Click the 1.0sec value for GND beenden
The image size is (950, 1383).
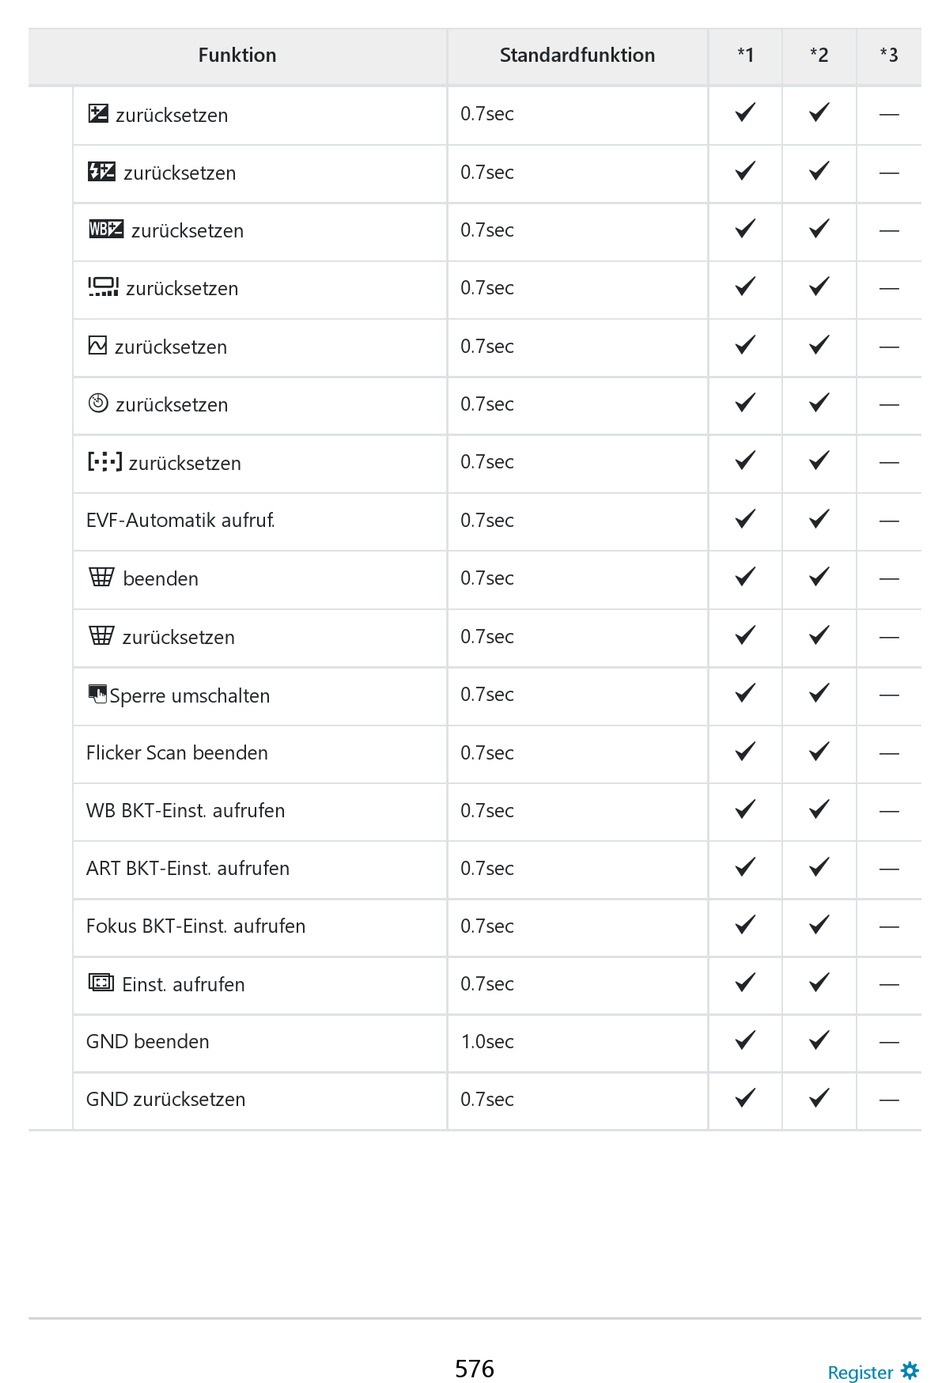(487, 1042)
